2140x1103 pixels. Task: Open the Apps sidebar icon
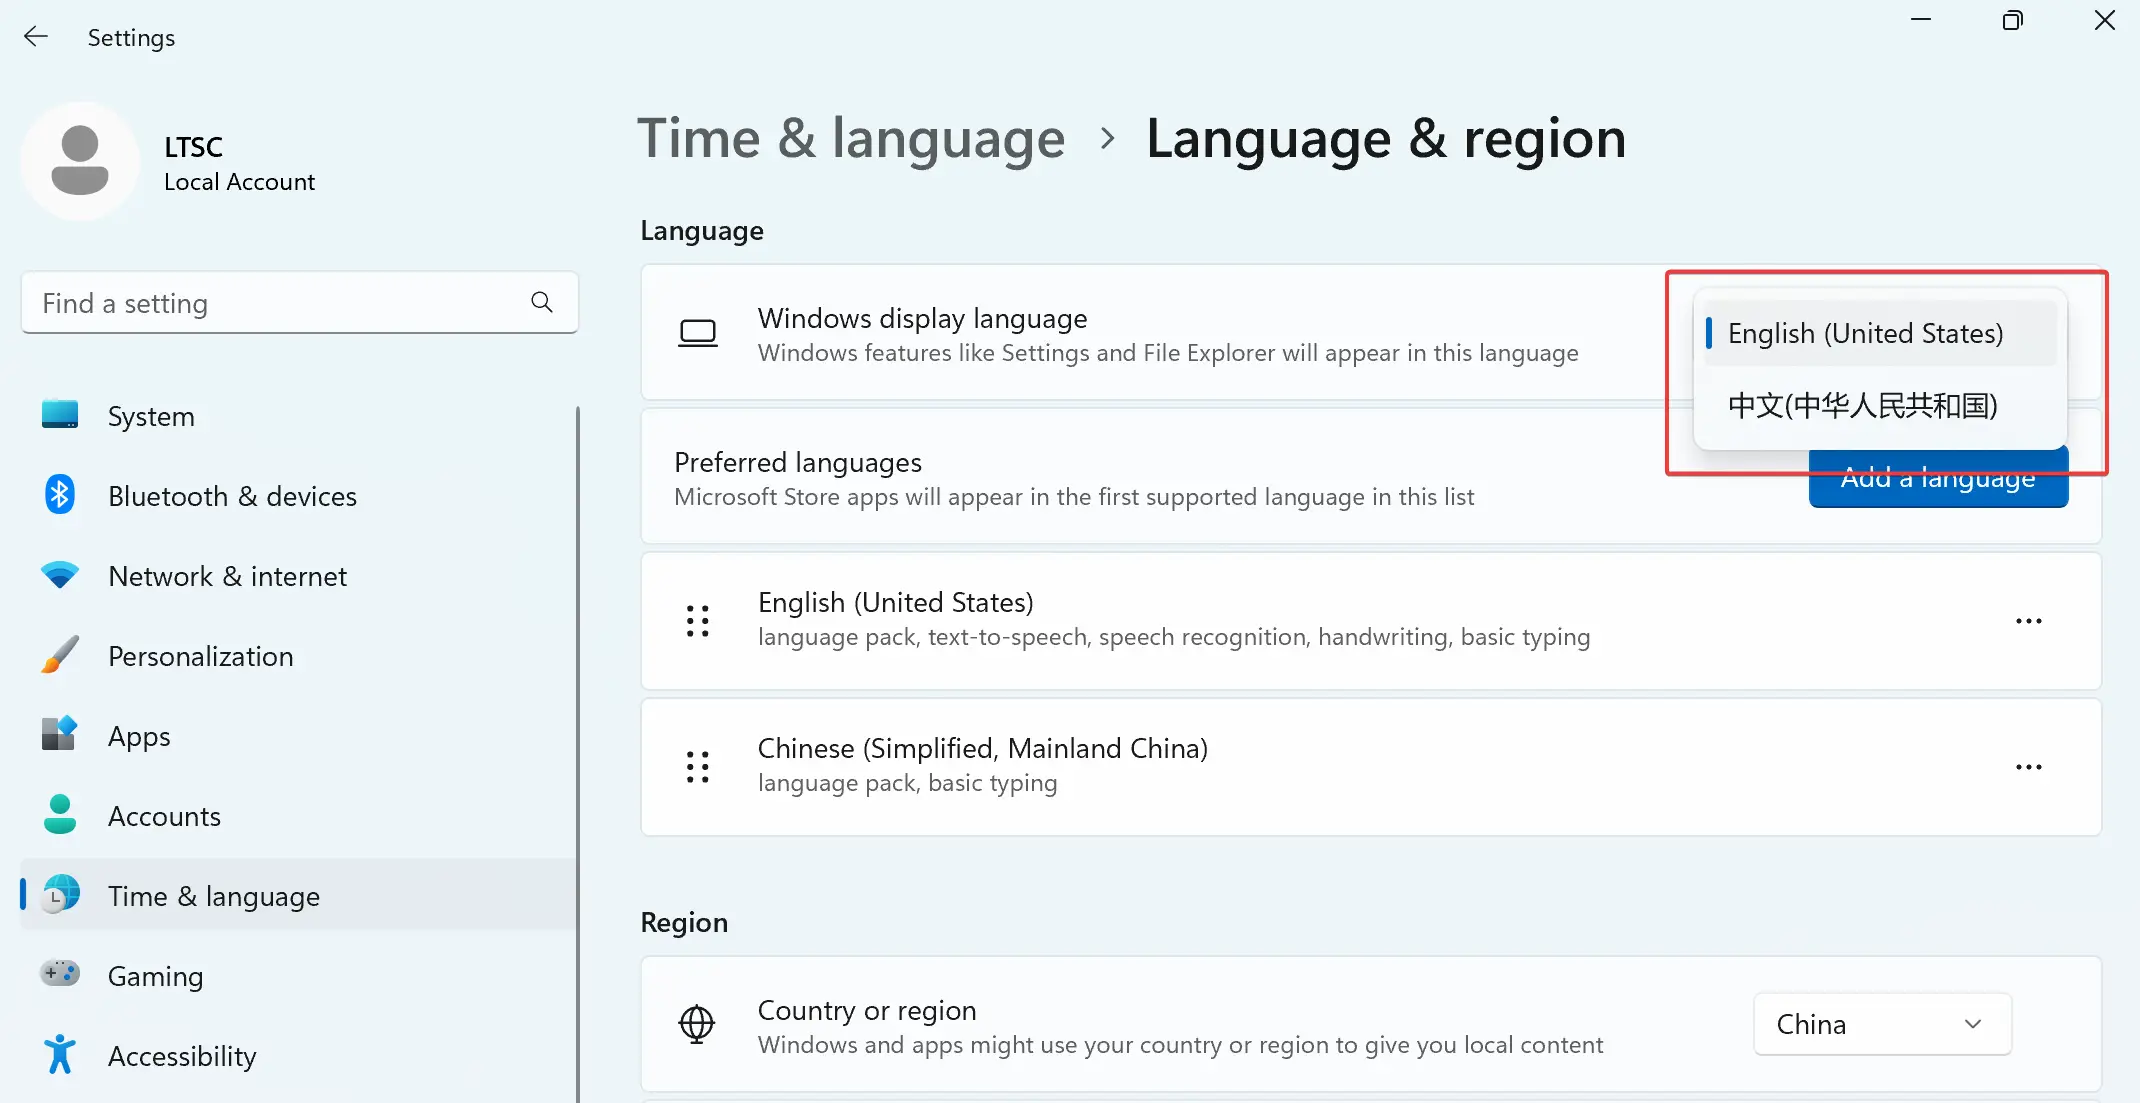tap(60, 735)
